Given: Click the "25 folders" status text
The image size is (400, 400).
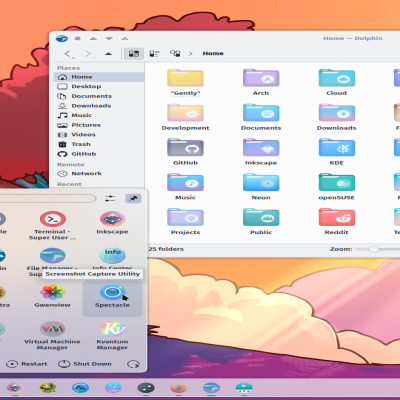Looking at the screenshot, I should click(166, 249).
